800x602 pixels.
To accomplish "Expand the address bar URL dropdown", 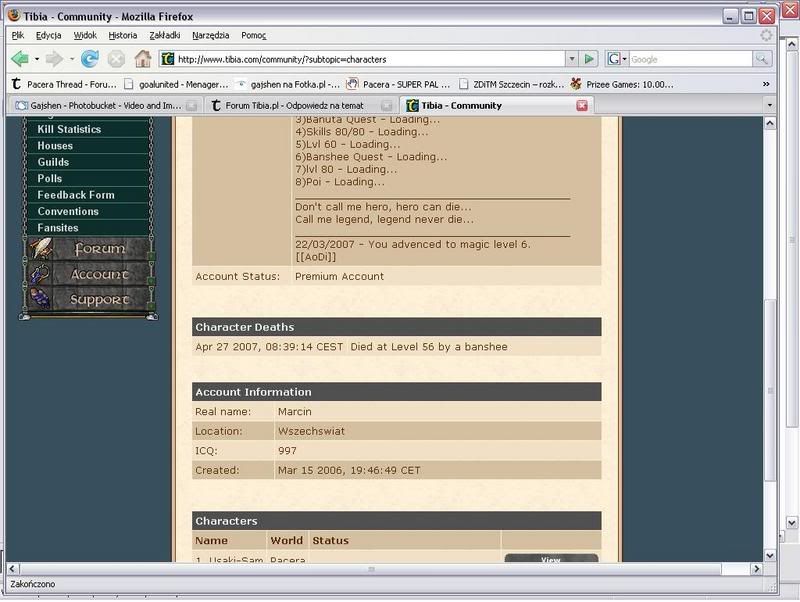I will (572, 59).
